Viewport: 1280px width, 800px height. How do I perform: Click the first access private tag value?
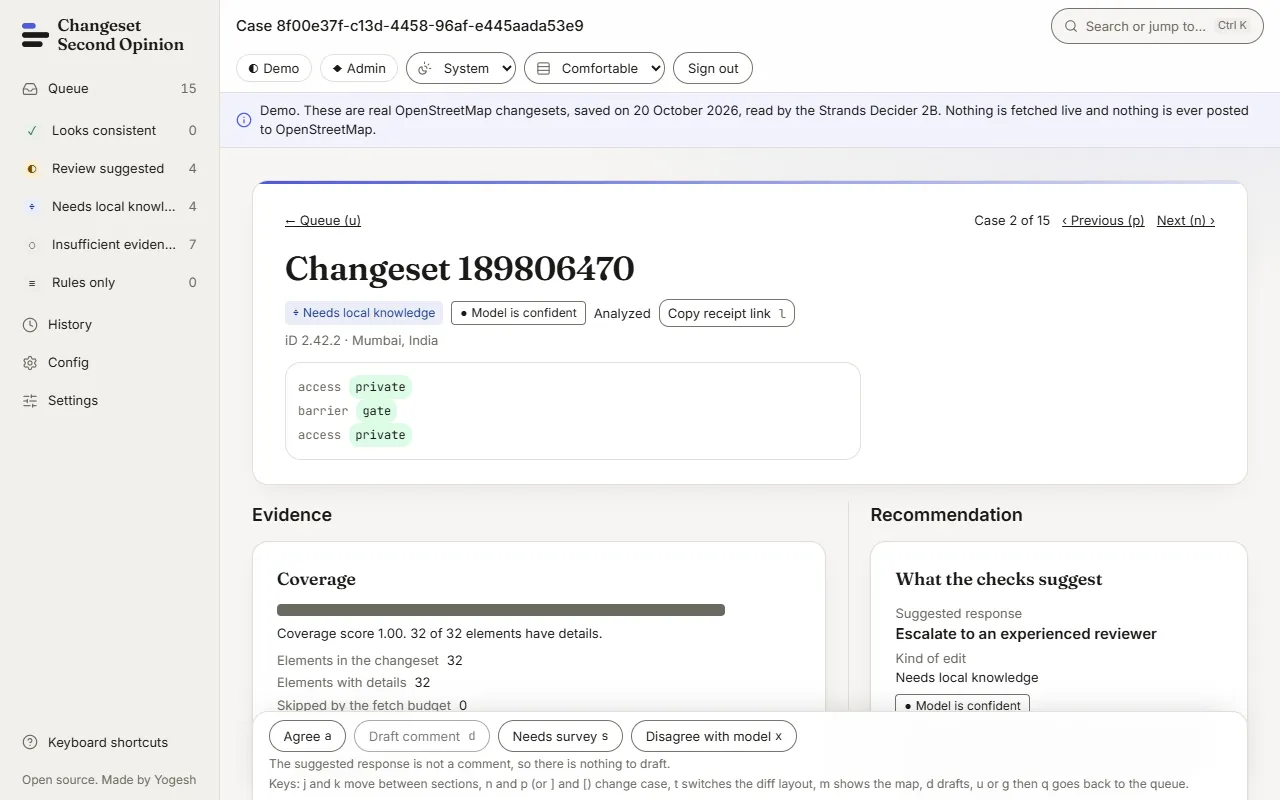tap(380, 387)
